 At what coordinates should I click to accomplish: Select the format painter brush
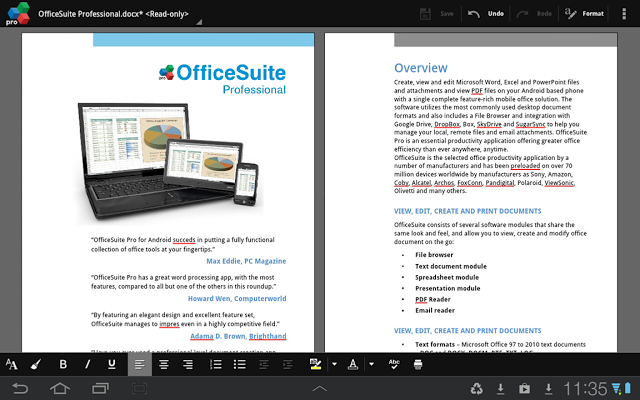coord(36,365)
